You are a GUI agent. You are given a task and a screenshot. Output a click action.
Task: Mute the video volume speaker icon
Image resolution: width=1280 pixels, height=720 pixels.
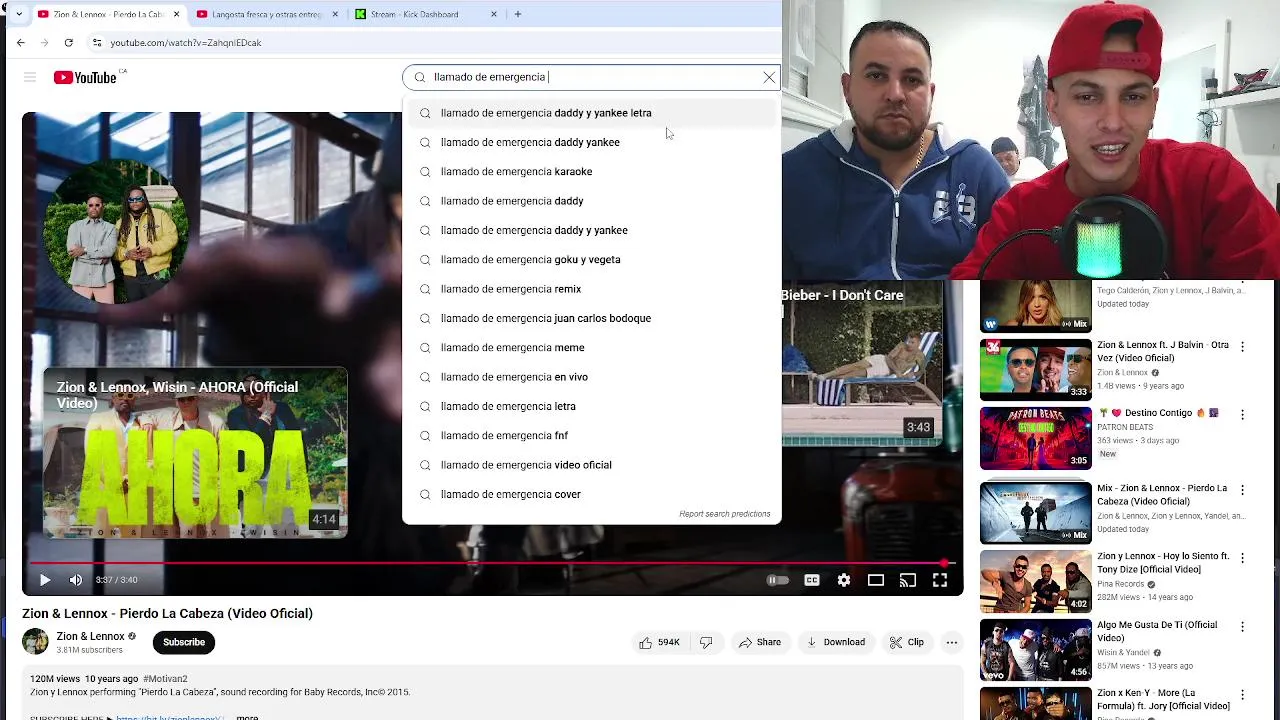[x=76, y=580]
